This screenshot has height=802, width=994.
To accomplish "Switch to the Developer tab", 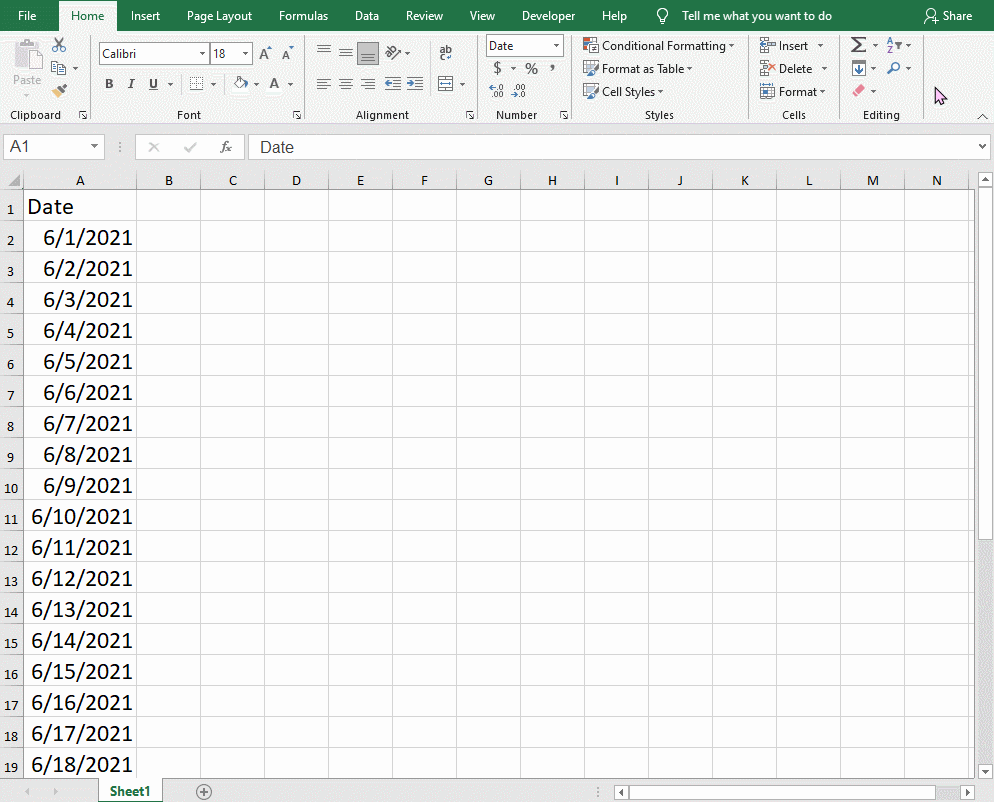I will click(x=548, y=16).
